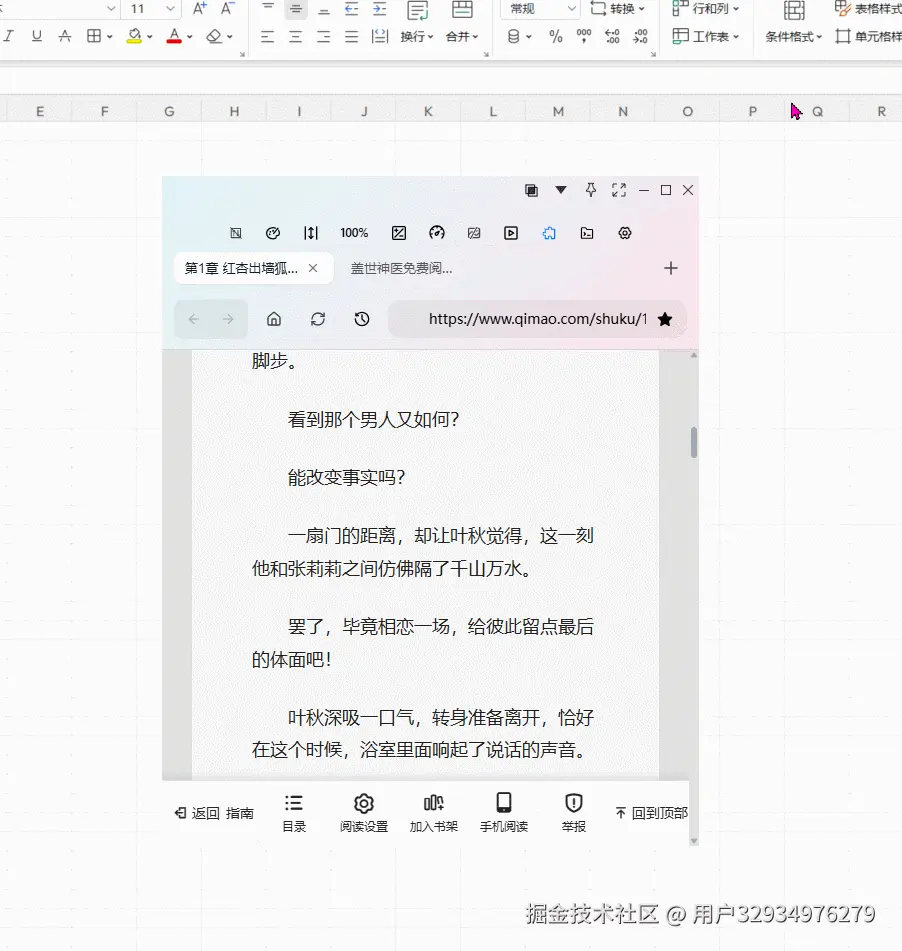The image size is (902, 951).
Task: Expand the fill color dropdown arrow
Action: pos(150,37)
